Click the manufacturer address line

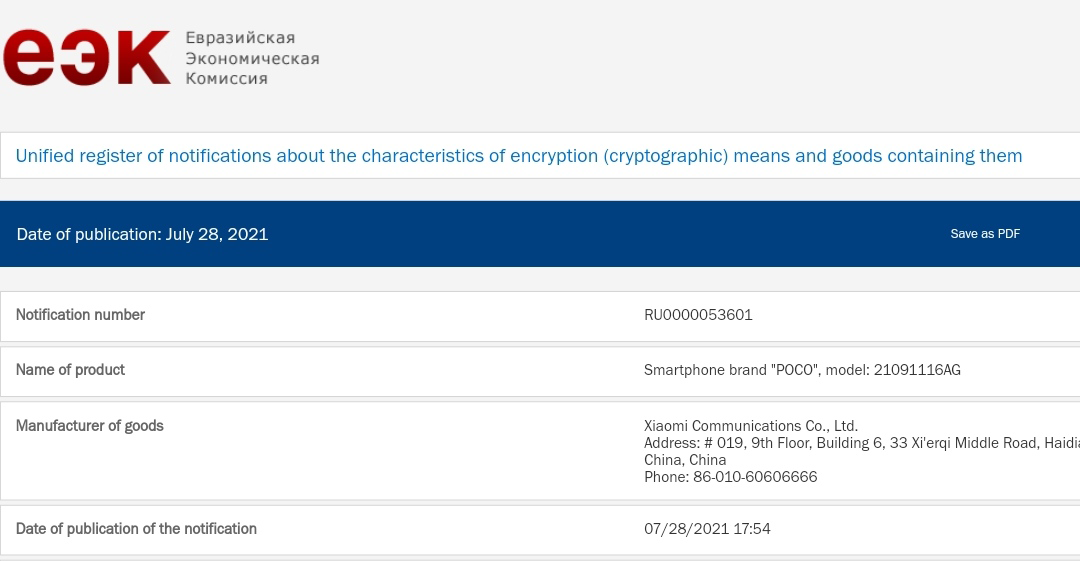[860, 443]
